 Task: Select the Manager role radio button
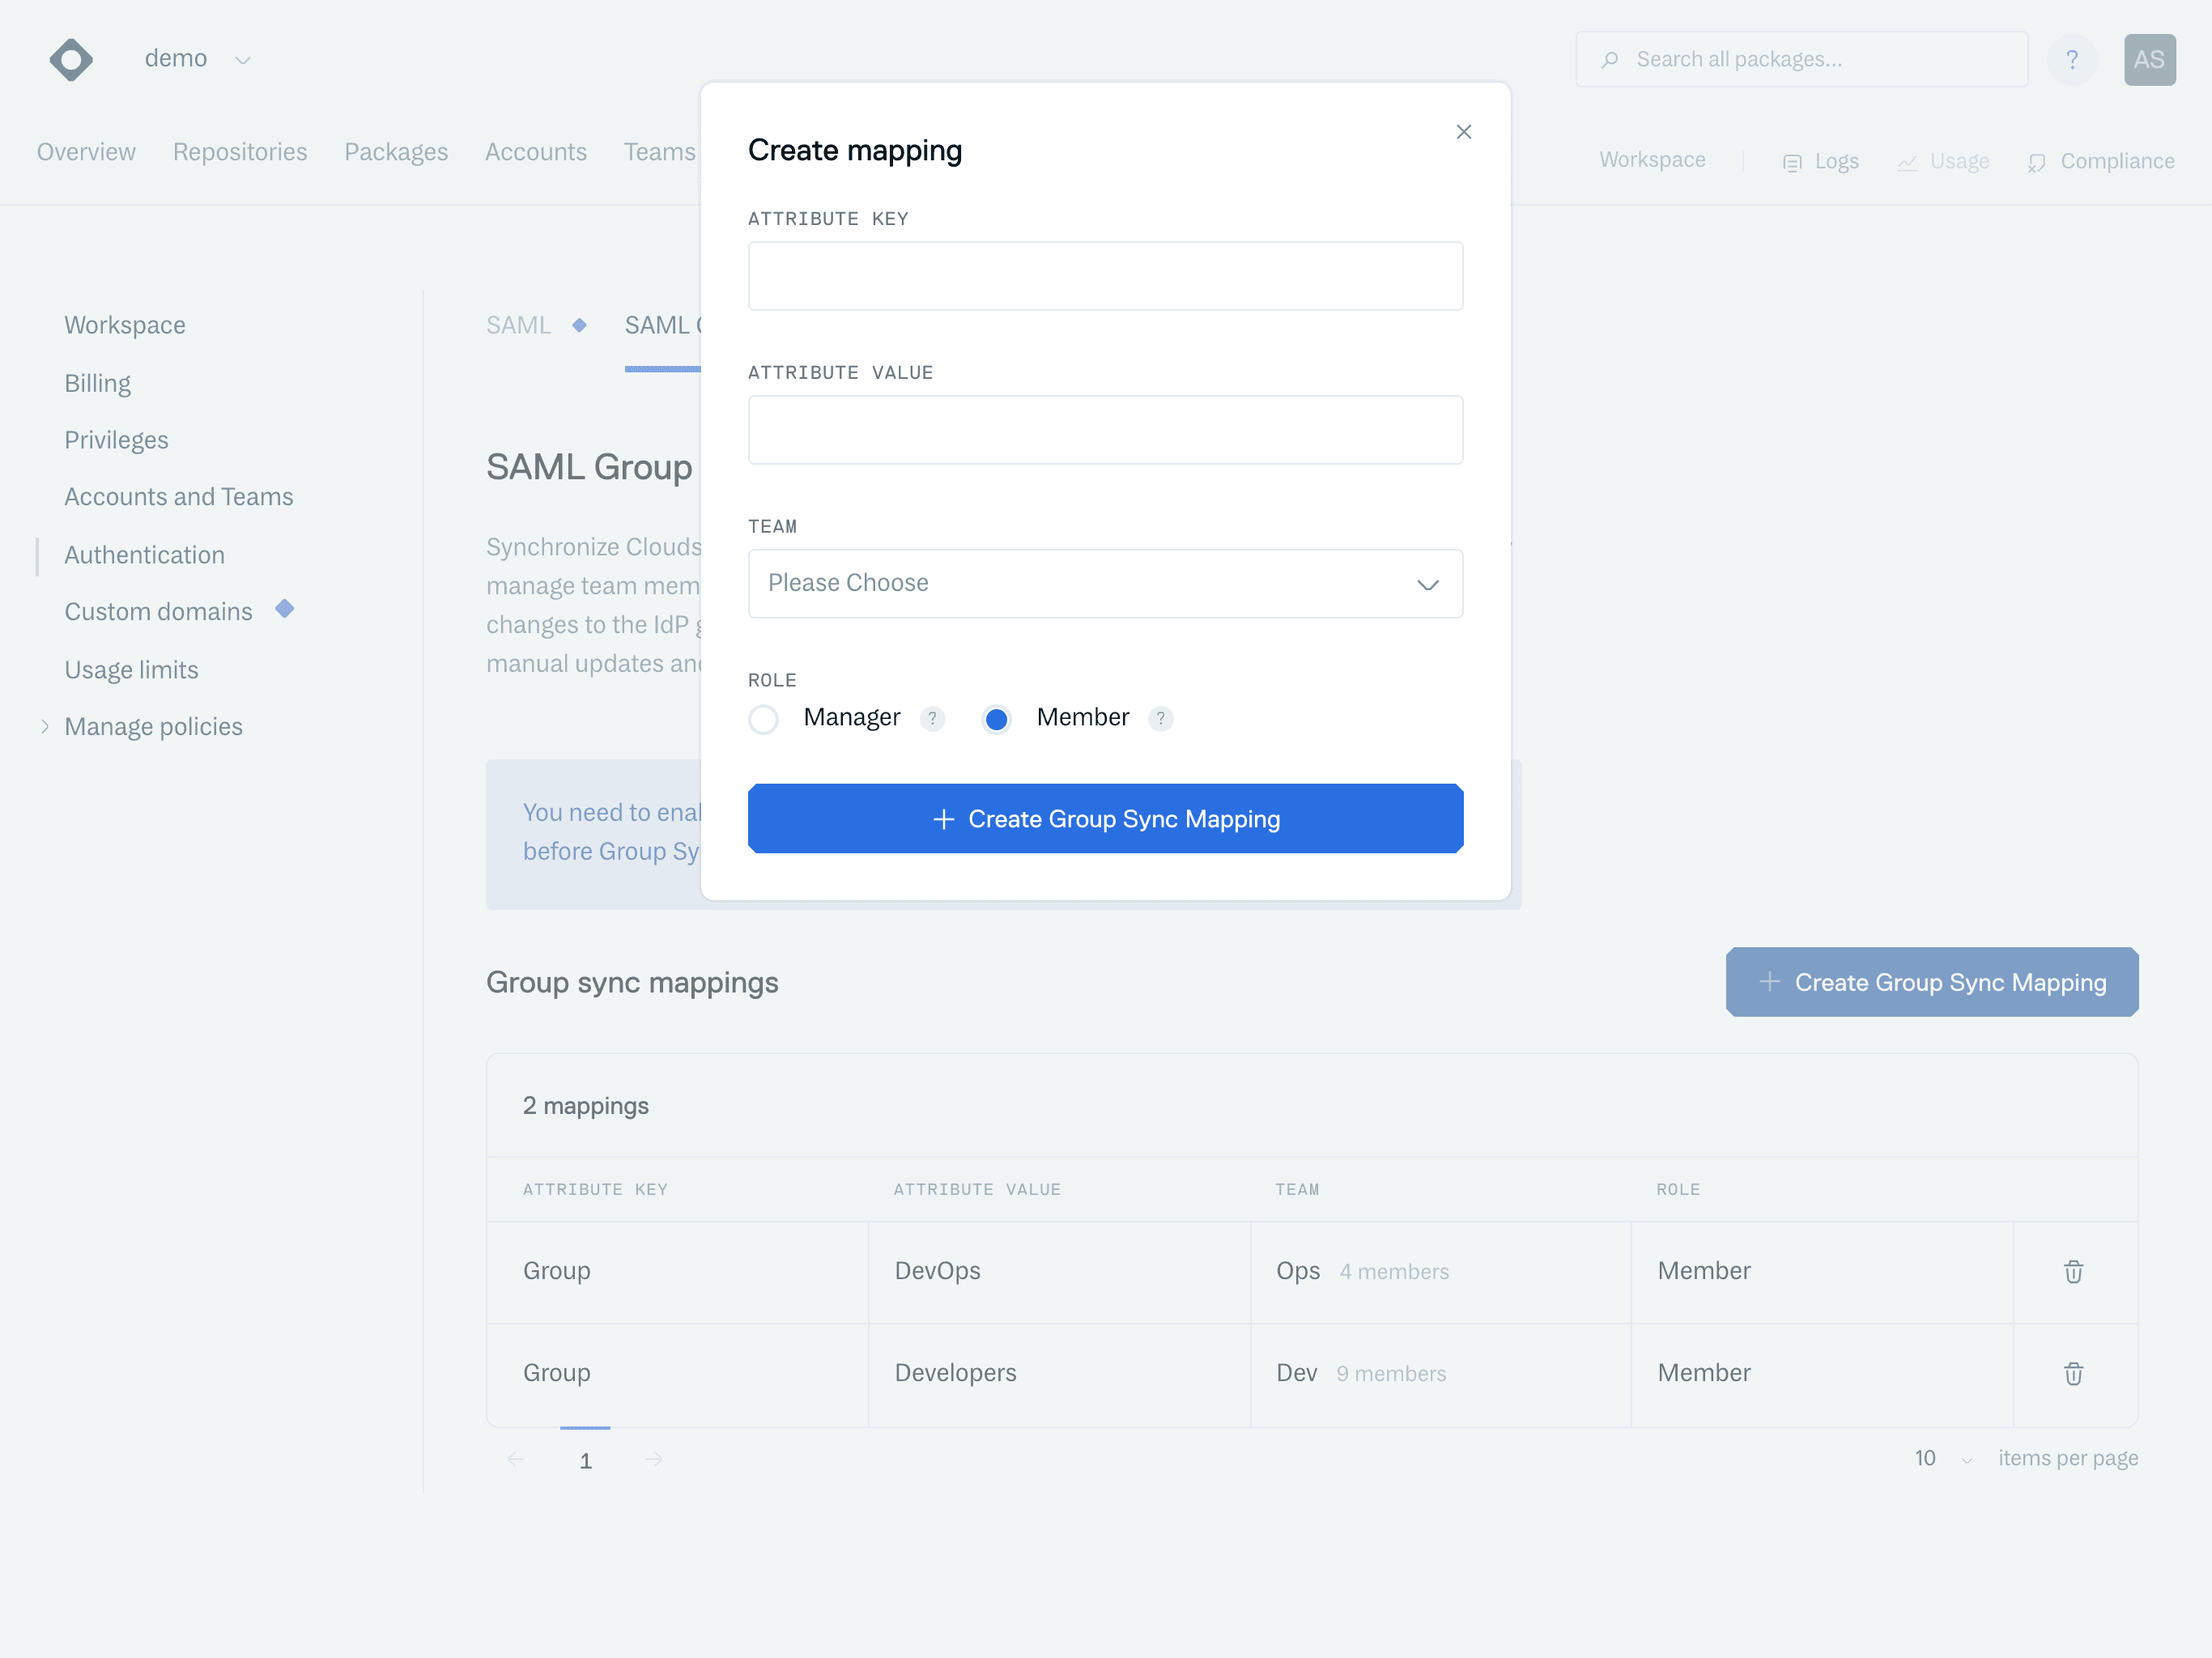click(x=764, y=719)
